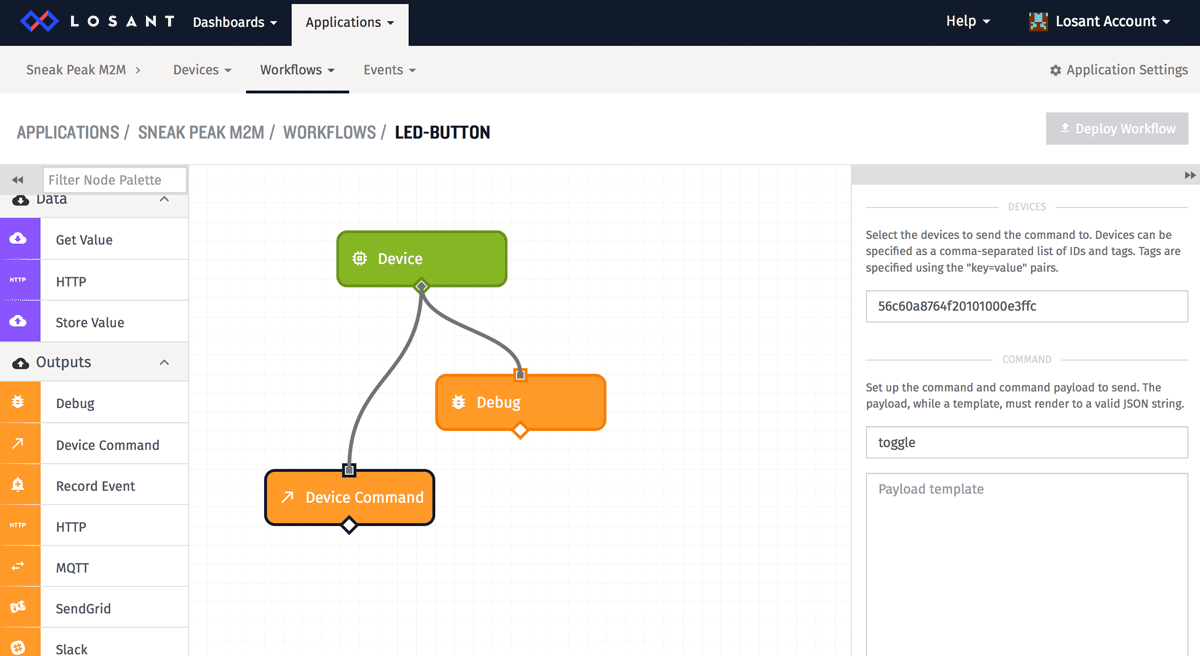The width and height of the screenshot is (1200, 656).
Task: Click the Record Event bell icon
Action: pyautogui.click(x=18, y=485)
